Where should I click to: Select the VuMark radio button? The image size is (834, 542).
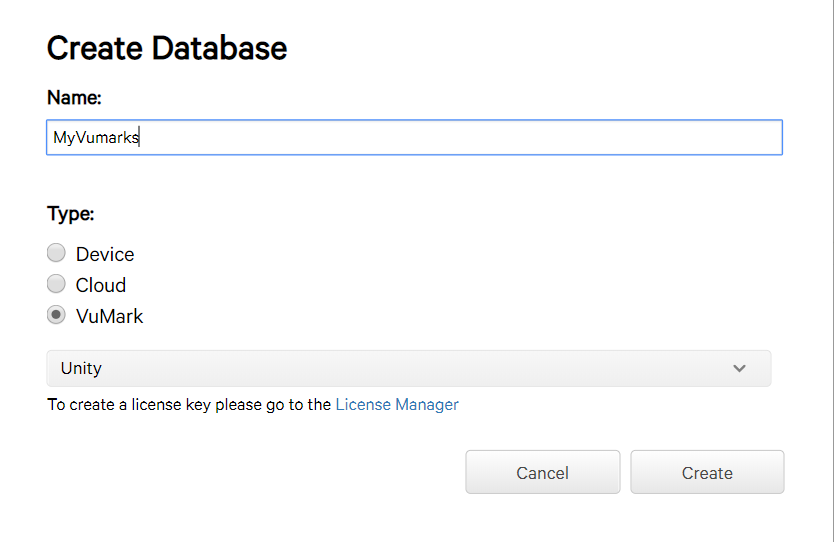[56, 315]
